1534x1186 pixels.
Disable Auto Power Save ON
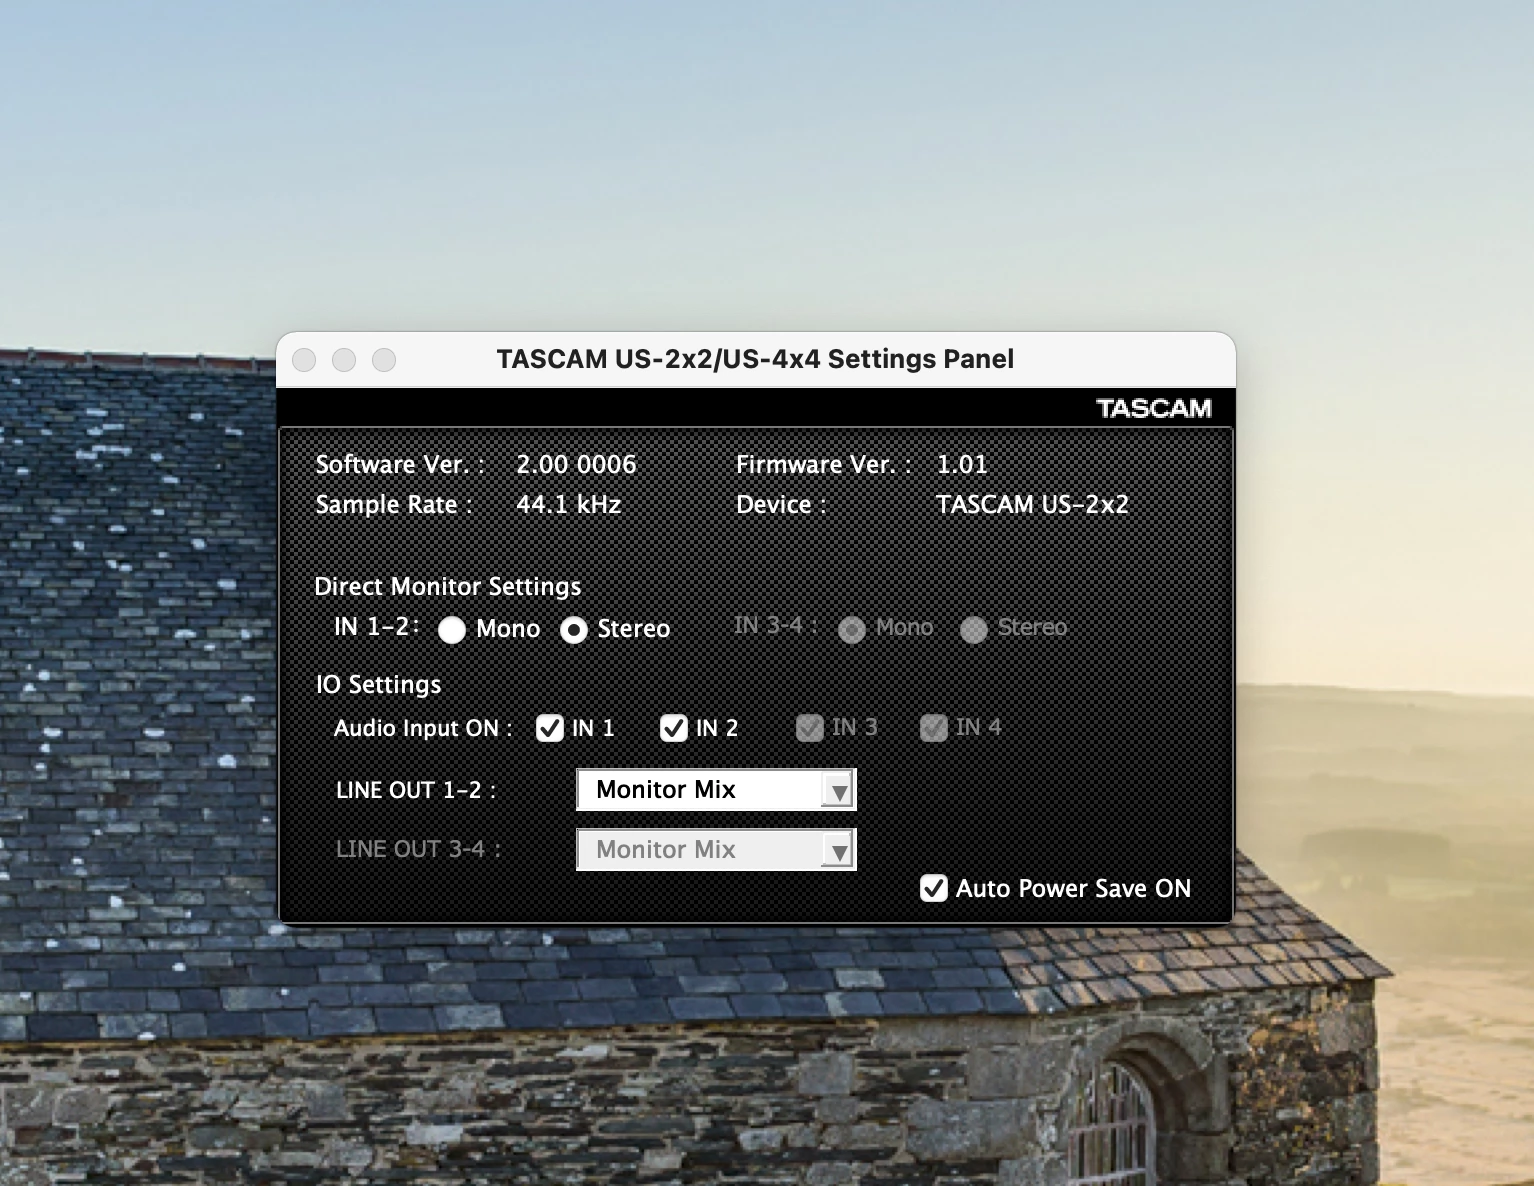pyautogui.click(x=934, y=888)
